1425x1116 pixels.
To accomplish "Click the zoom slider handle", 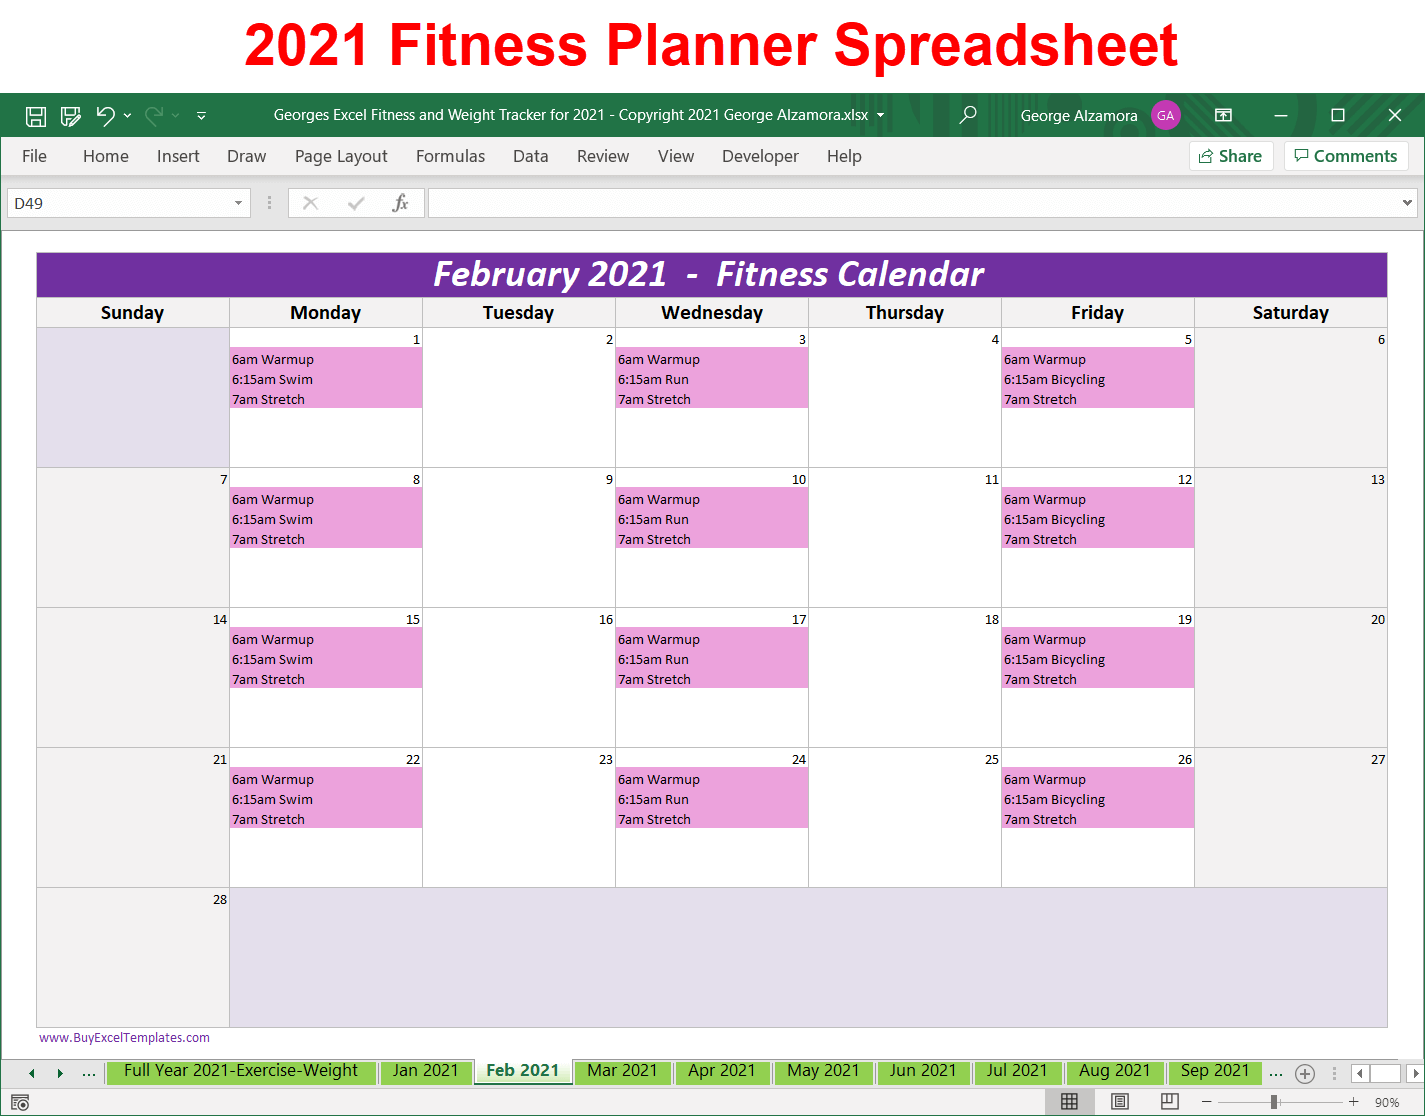I will [1274, 1102].
